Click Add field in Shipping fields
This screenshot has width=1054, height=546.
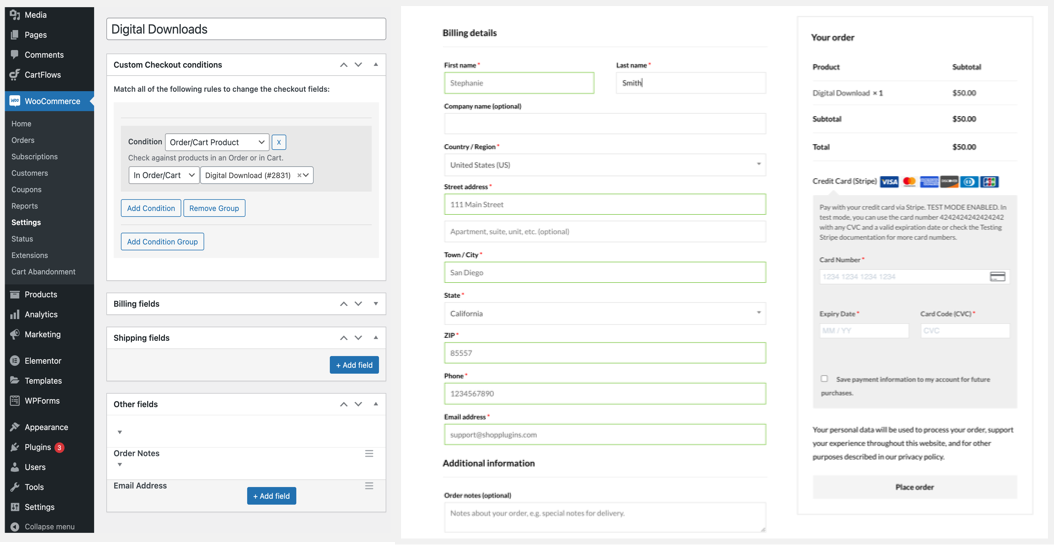tap(354, 365)
